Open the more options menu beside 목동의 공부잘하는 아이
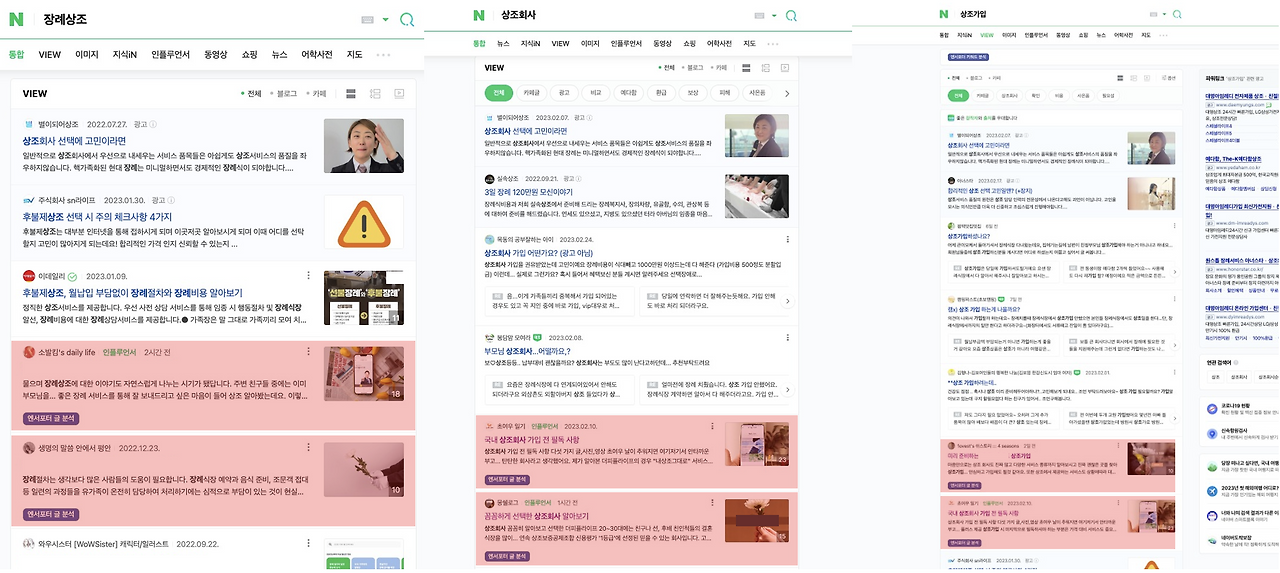This screenshot has height=573, width=1280. click(786, 240)
